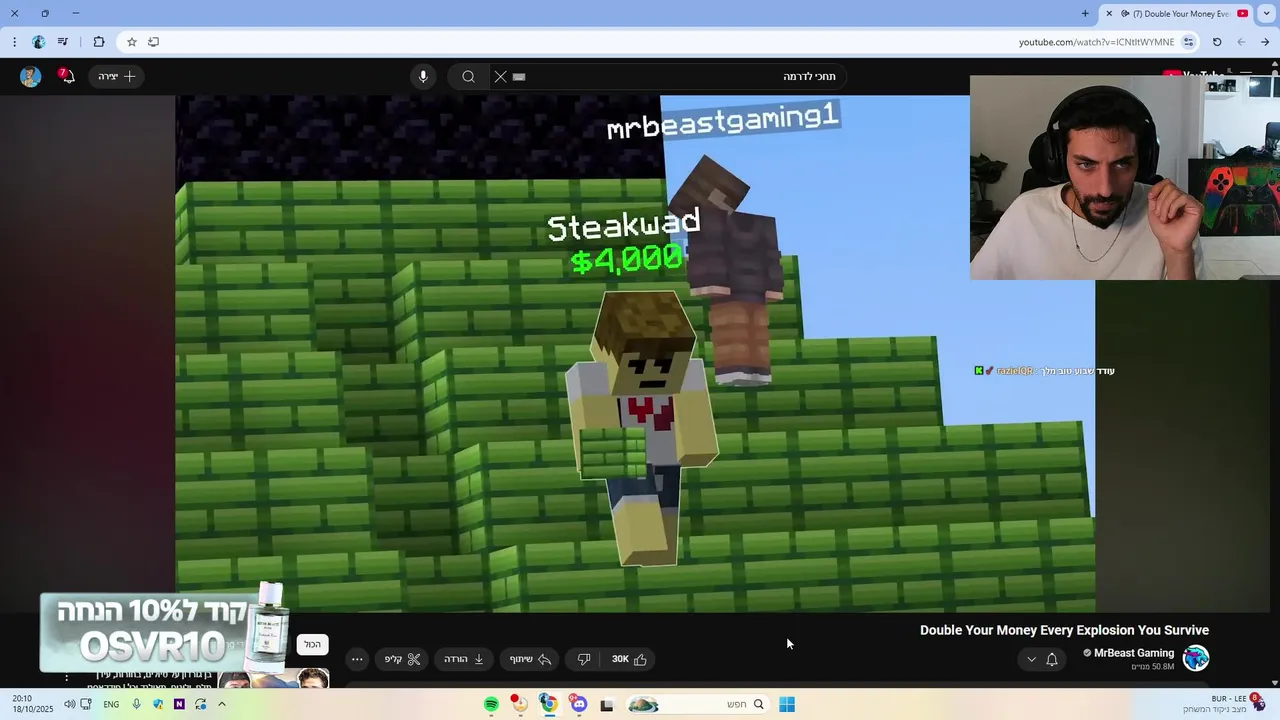Run search with magnifier icon
The width and height of the screenshot is (1280, 720).
[x=468, y=76]
